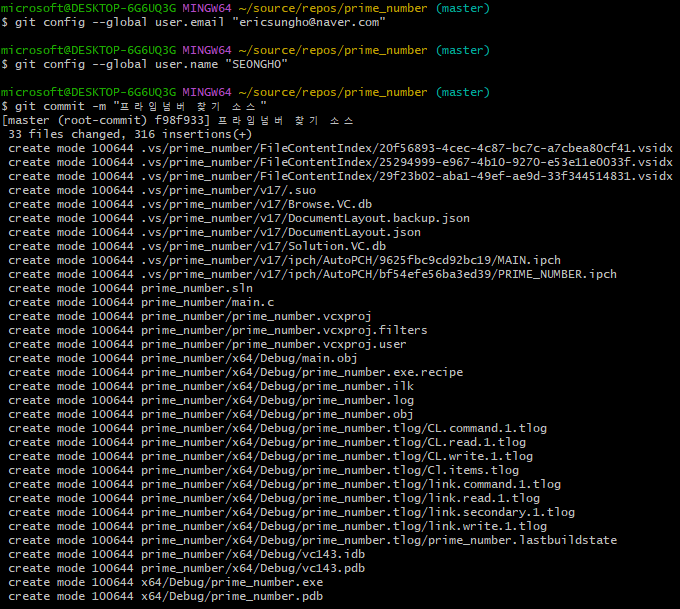
Task: Click the prime_number.vcxproj file line
Action: pyautogui.click(x=190, y=316)
